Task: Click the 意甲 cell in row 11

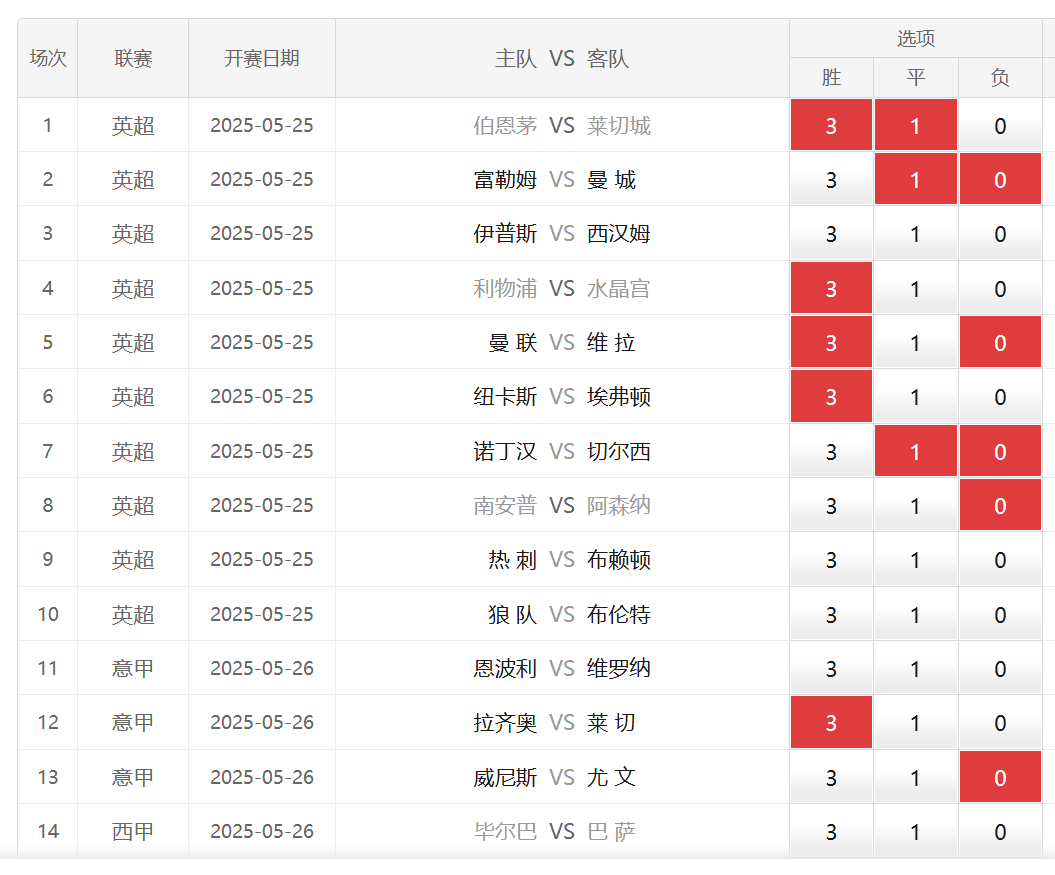Action: coord(133,668)
